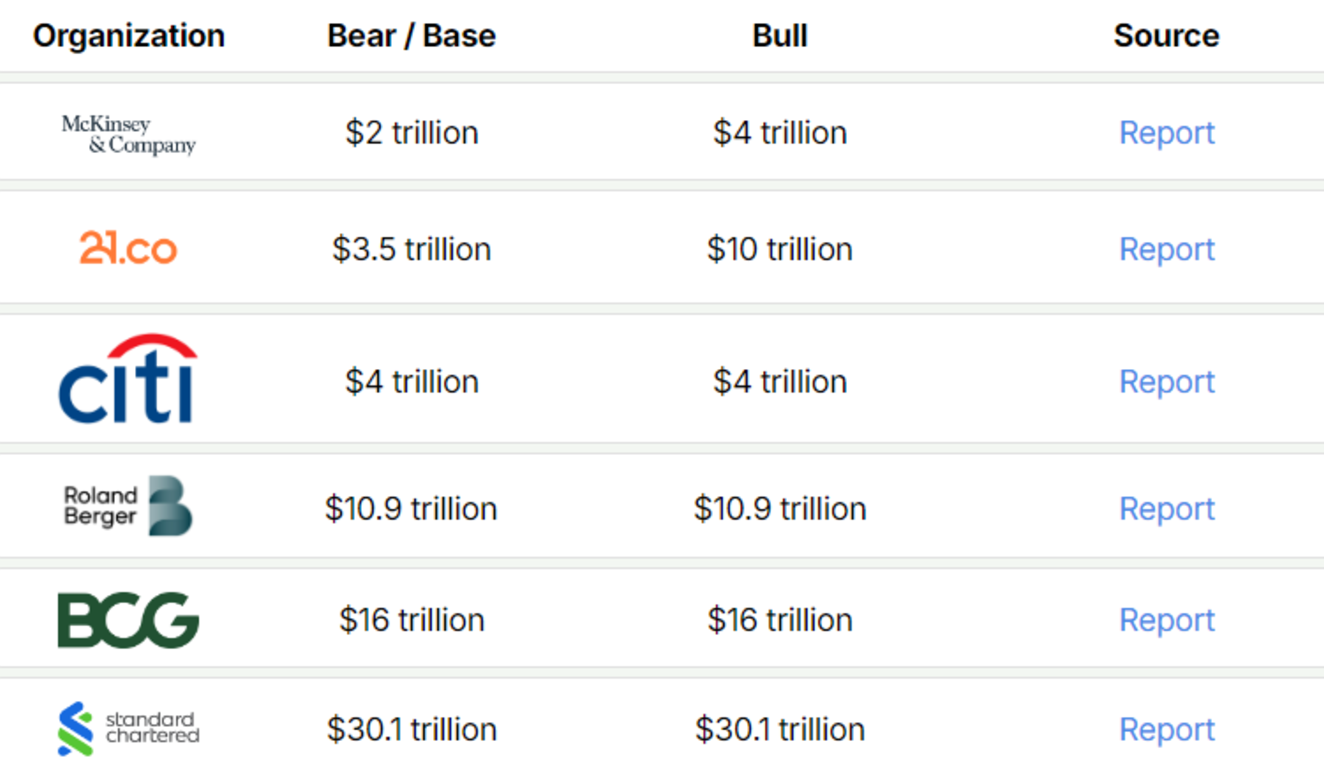Select the Source column header
1324x762 pixels.
(x=1167, y=36)
